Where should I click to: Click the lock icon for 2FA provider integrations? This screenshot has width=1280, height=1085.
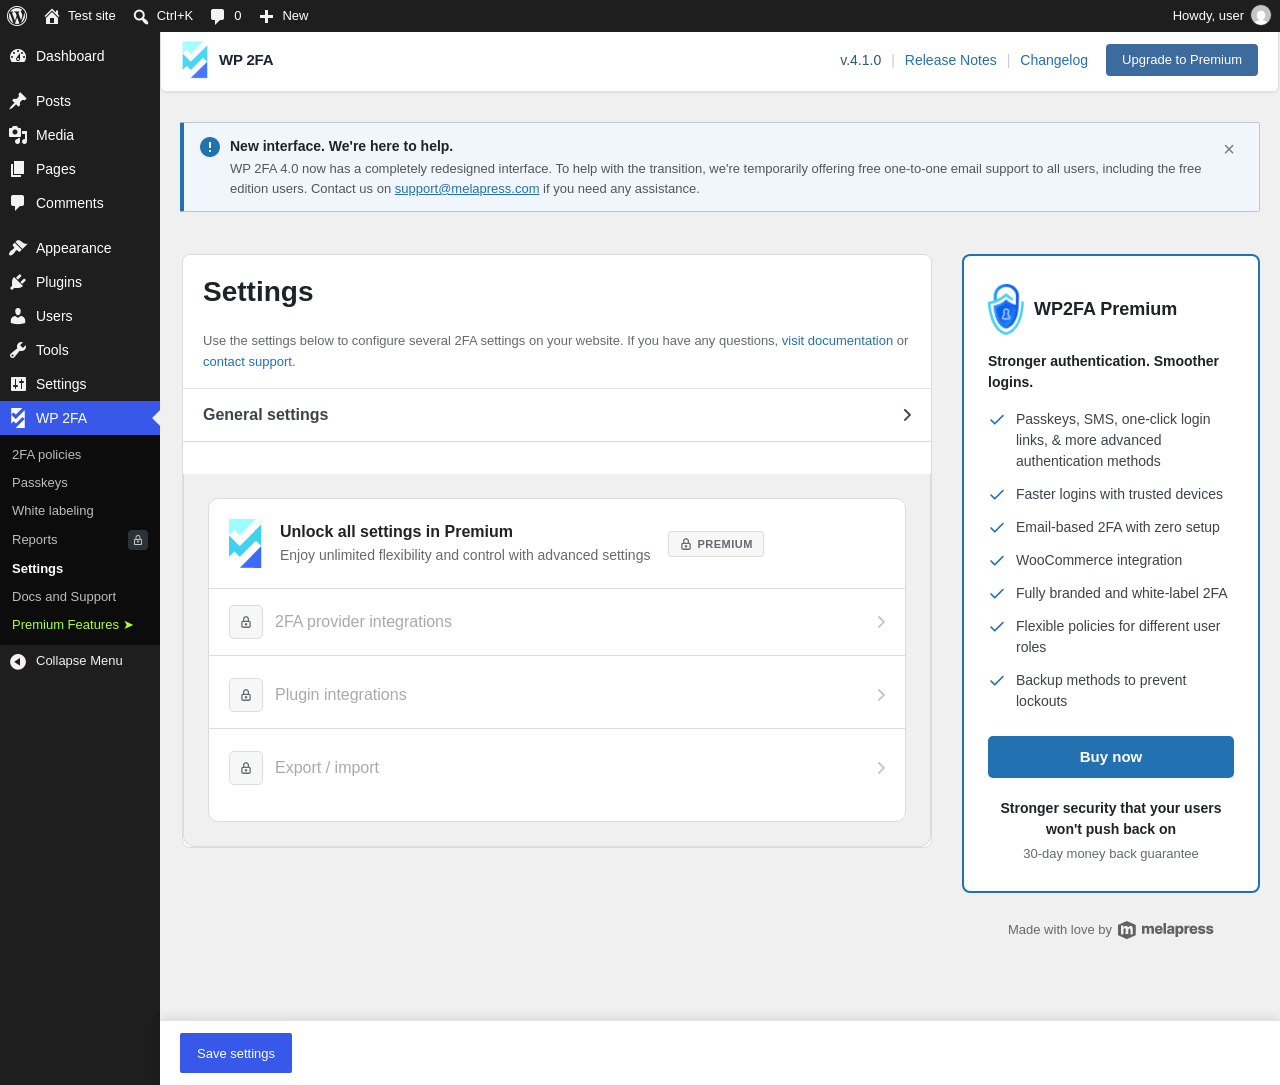coord(246,622)
